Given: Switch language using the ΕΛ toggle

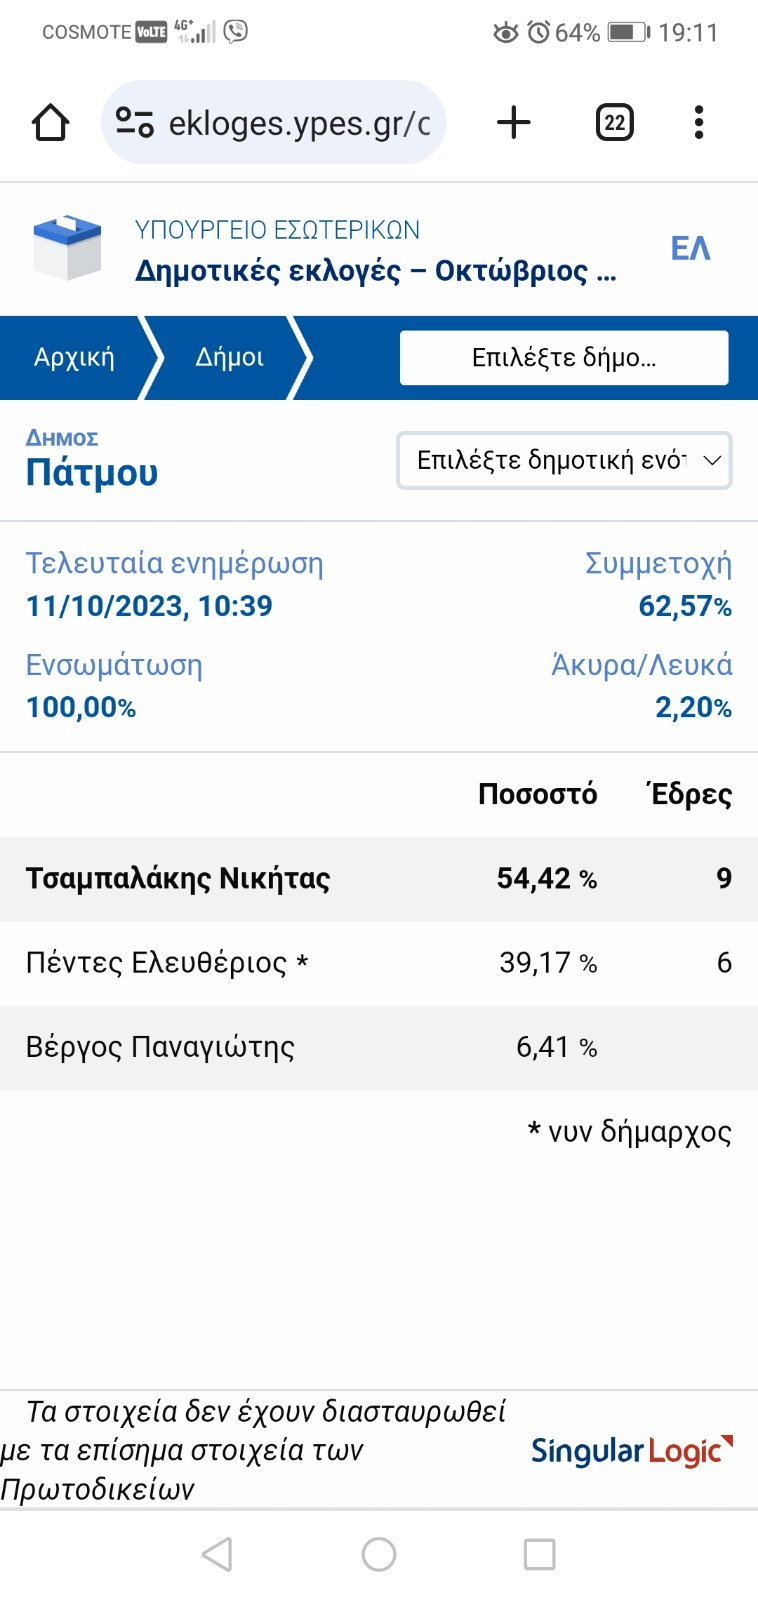Looking at the screenshot, I should 690,248.
